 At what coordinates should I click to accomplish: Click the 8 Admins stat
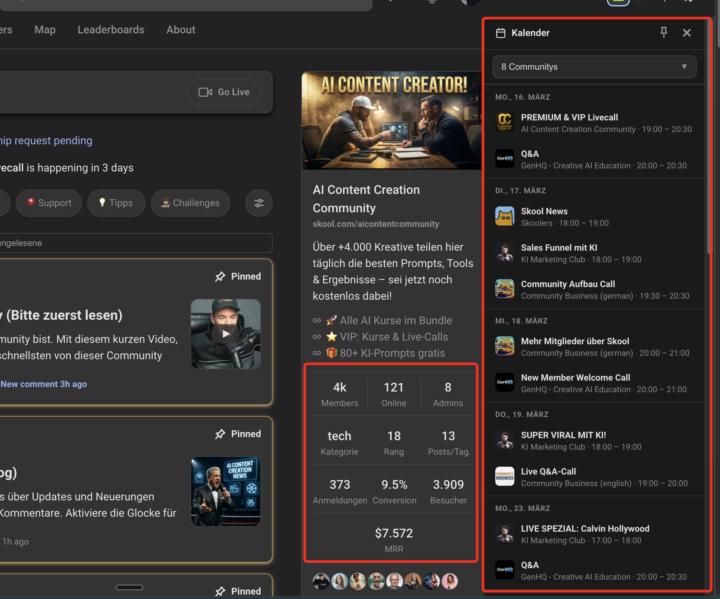(448, 394)
